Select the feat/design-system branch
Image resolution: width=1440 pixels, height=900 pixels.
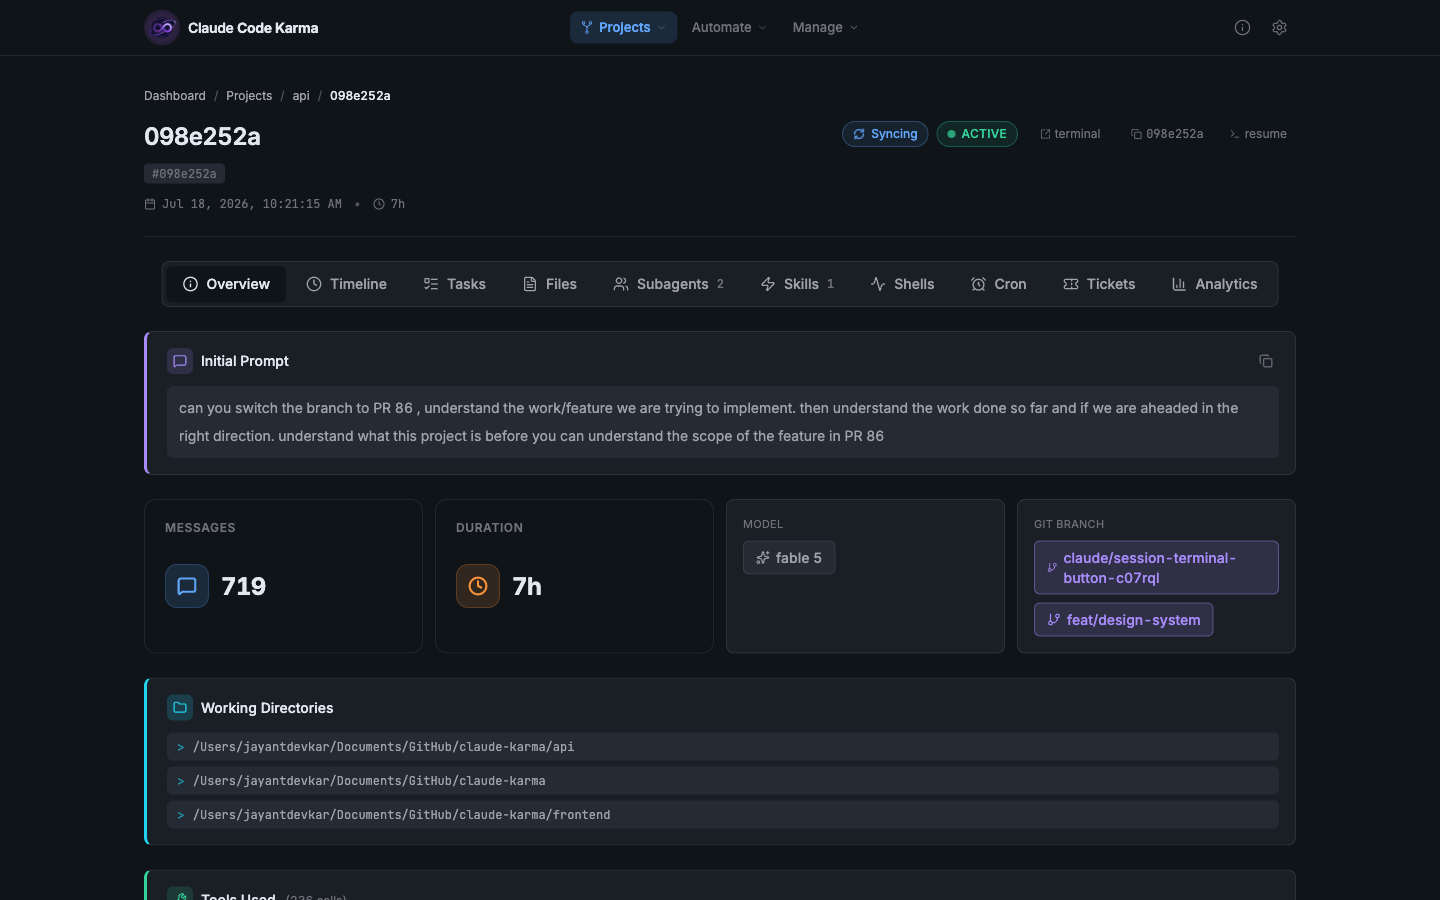(x=1124, y=620)
